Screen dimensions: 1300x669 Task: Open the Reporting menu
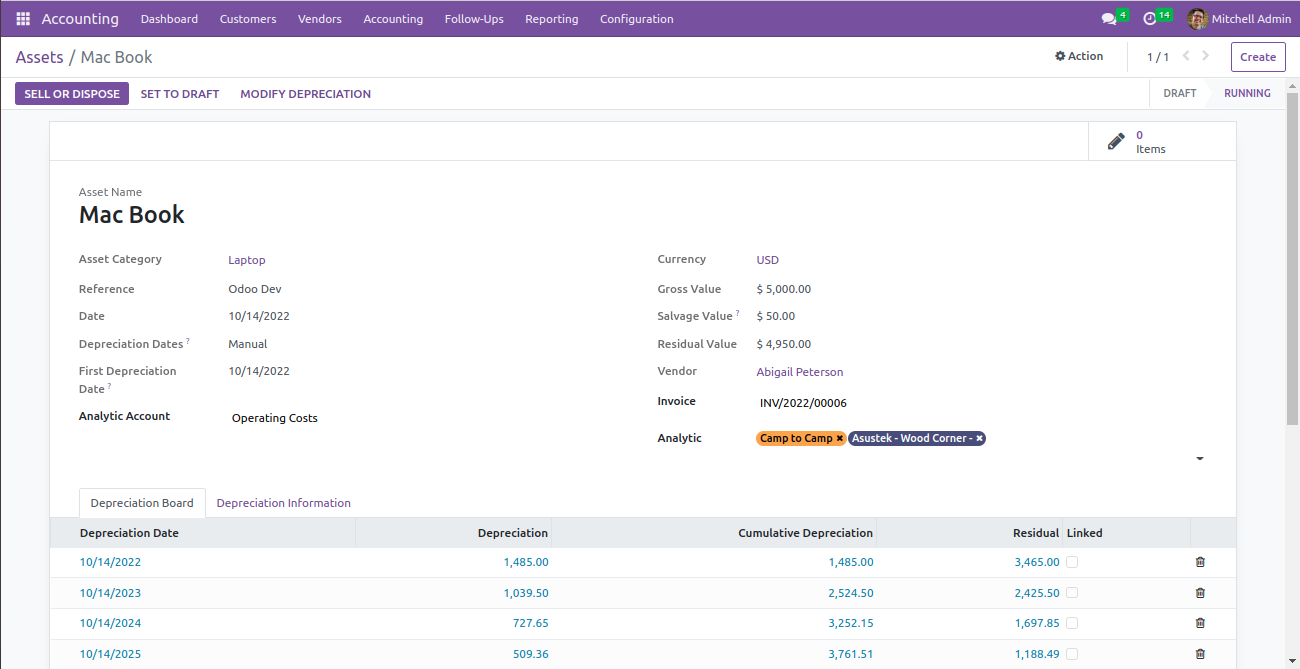[551, 19]
